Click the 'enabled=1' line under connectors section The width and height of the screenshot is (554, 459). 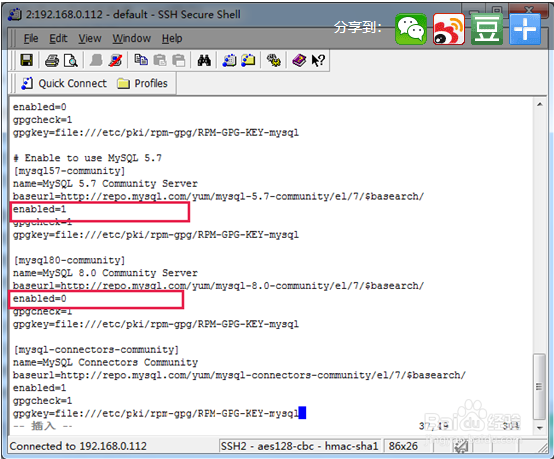click(x=40, y=388)
